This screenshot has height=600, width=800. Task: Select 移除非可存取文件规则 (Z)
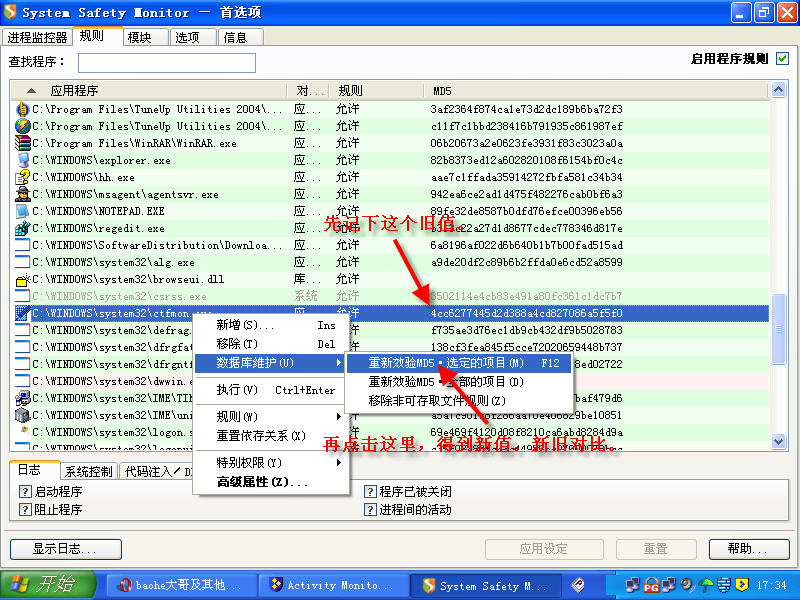click(459, 401)
